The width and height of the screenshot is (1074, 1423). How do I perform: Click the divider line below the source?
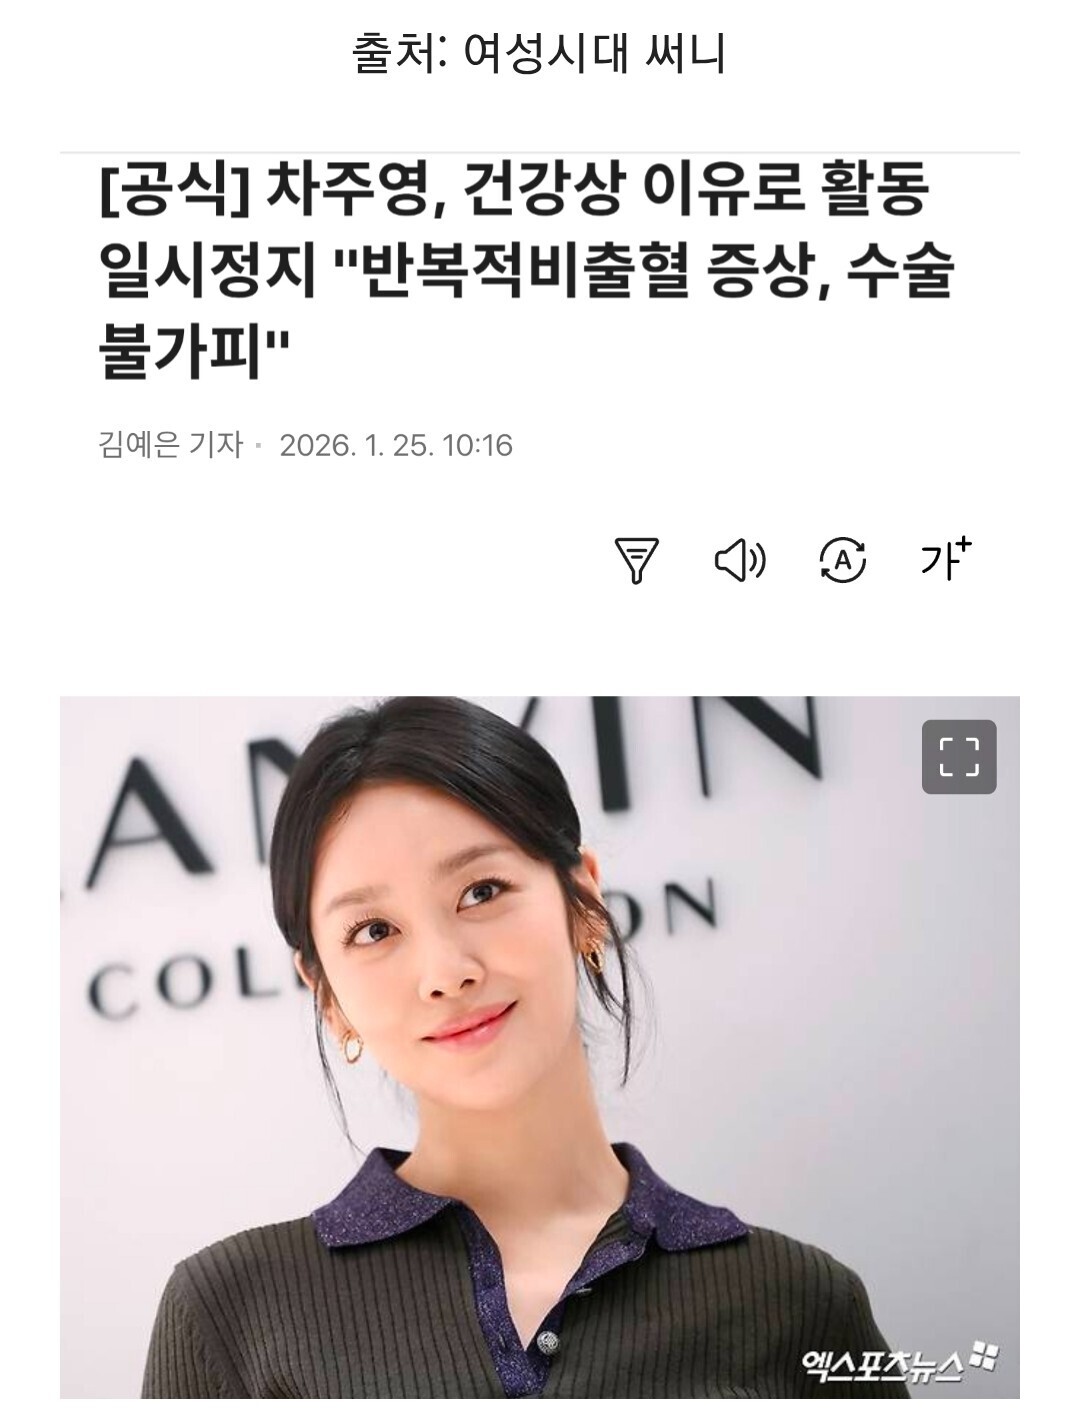pyautogui.click(x=540, y=153)
